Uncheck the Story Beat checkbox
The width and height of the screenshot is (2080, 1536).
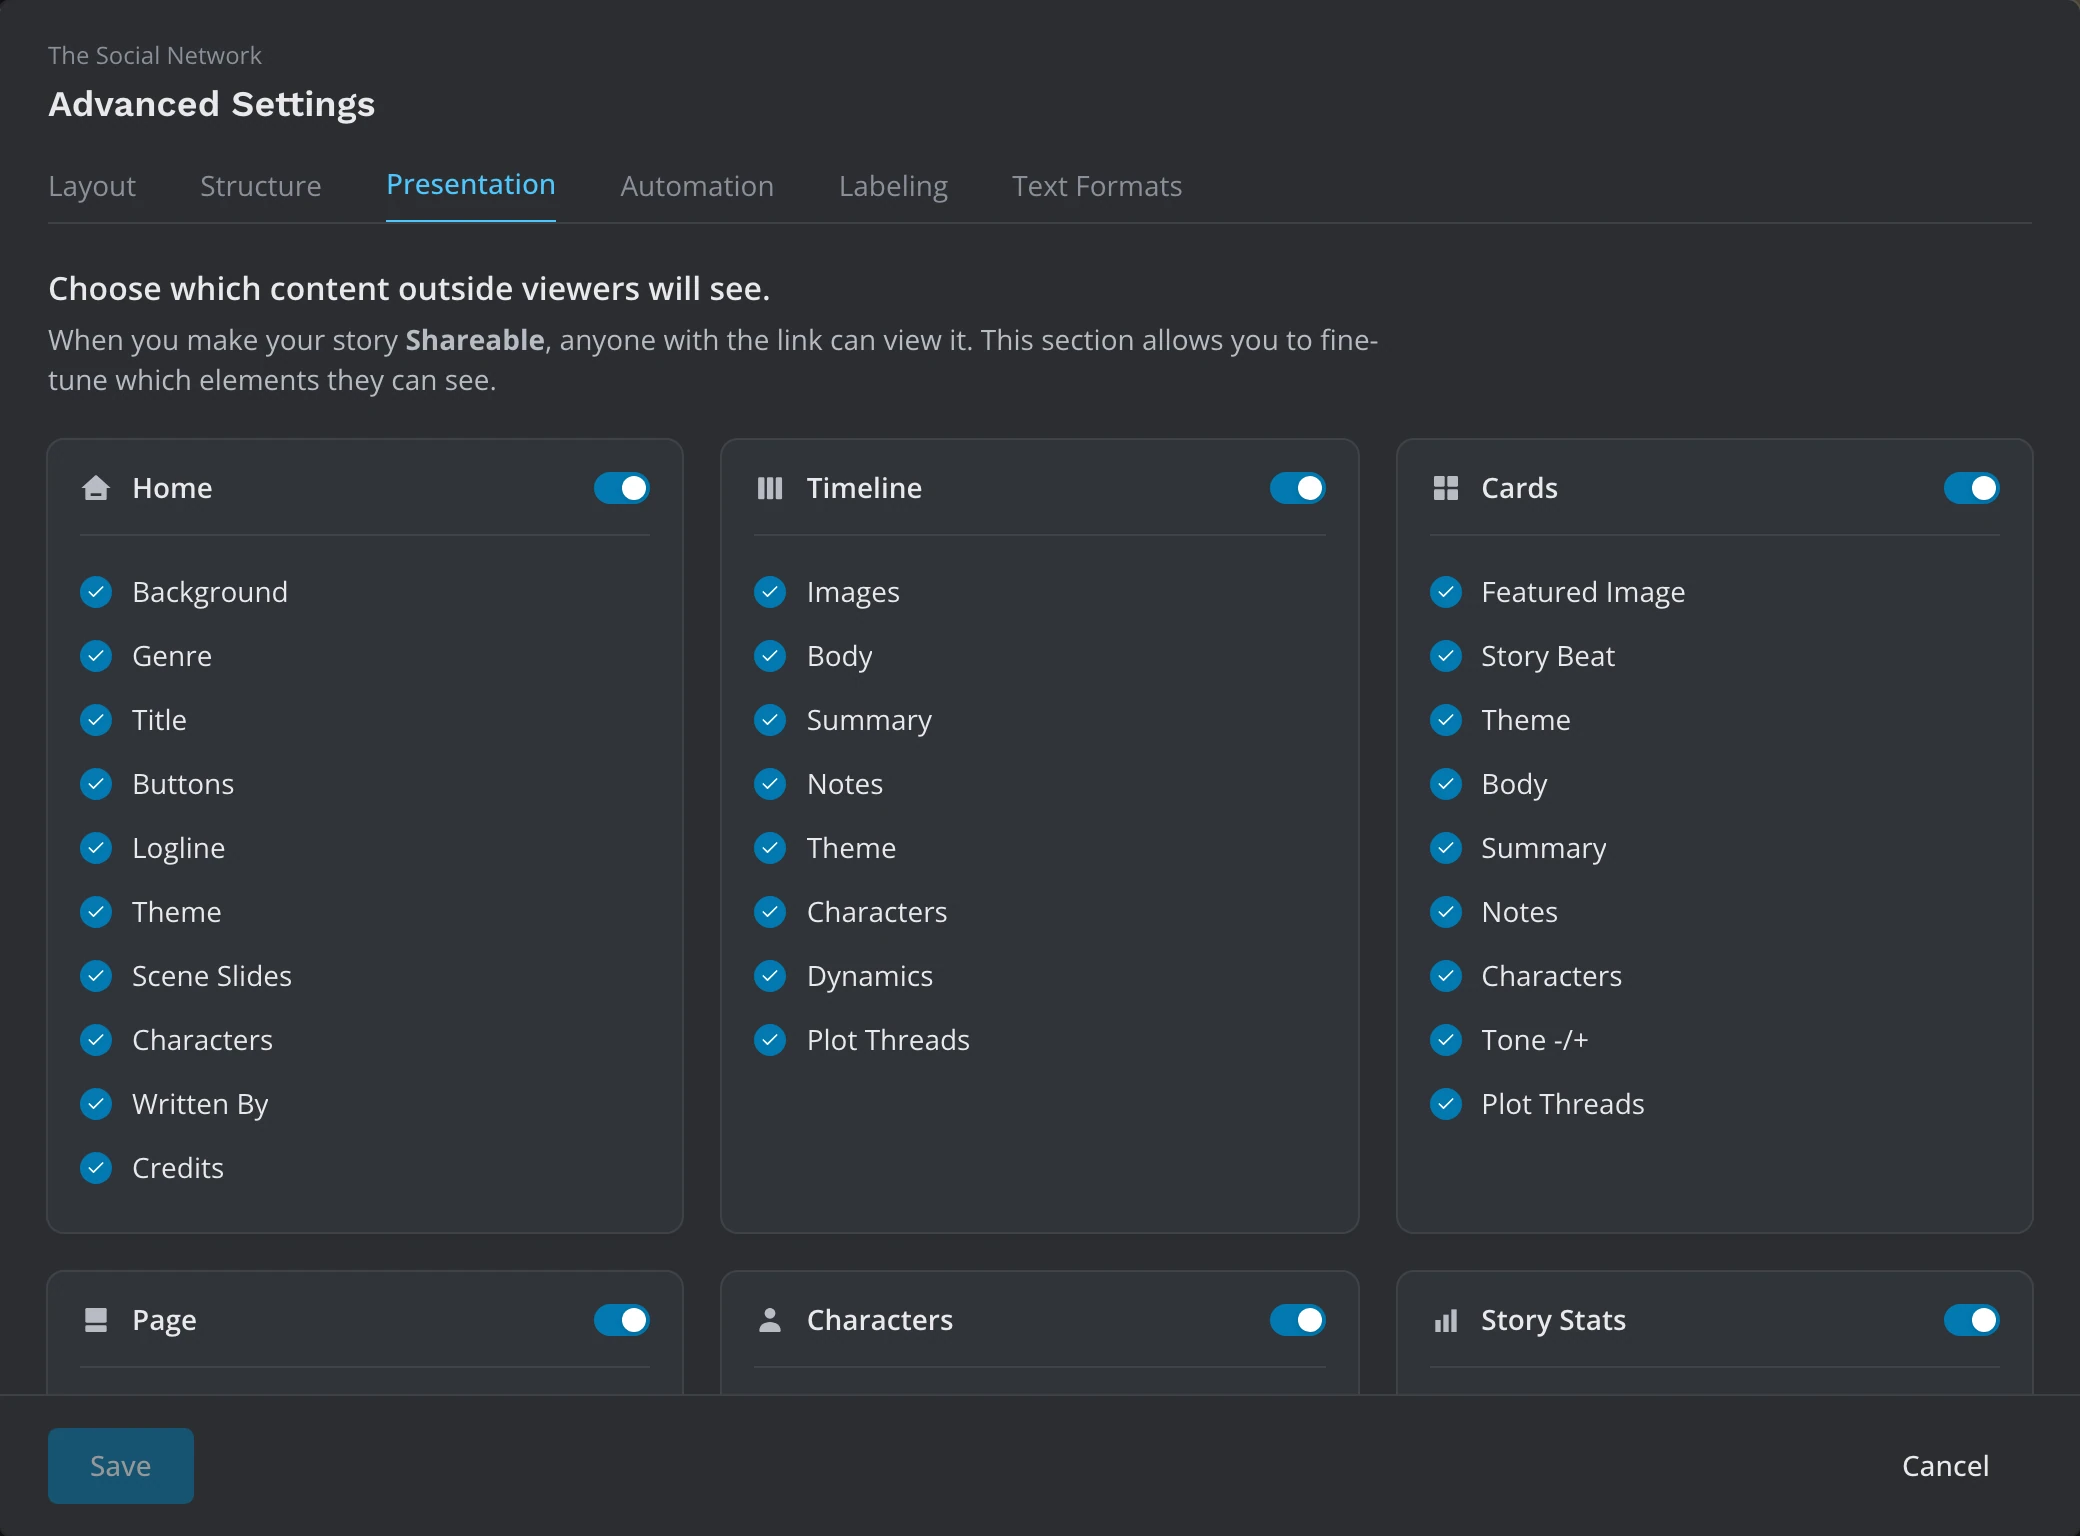(1446, 656)
